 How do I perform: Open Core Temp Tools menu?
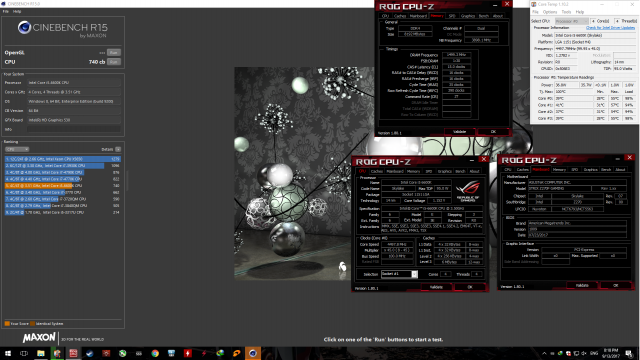click(566, 12)
